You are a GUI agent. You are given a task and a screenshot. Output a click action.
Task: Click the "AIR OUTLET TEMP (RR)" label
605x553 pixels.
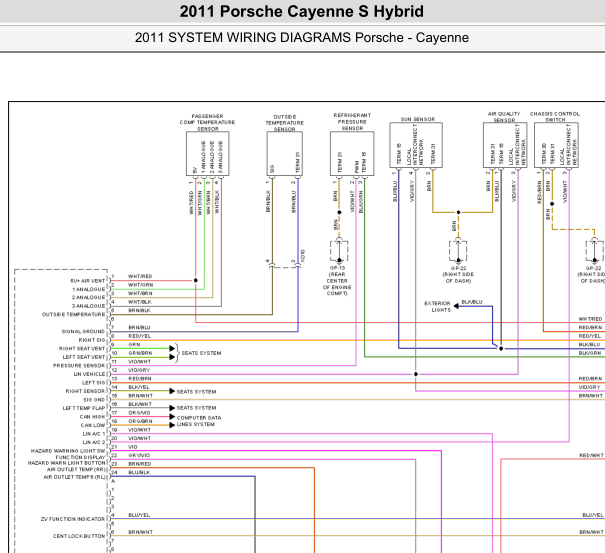(76, 470)
